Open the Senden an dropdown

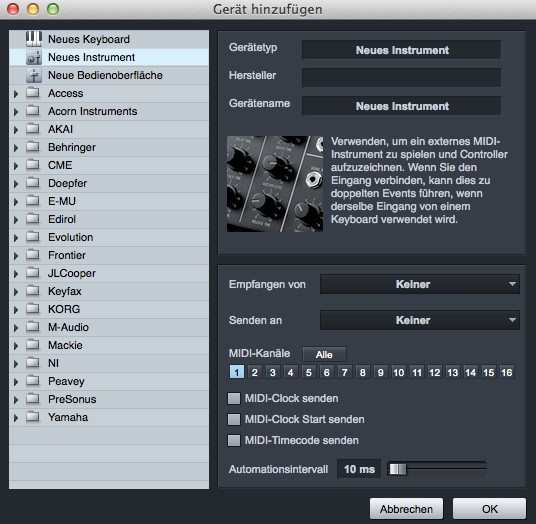pos(420,320)
